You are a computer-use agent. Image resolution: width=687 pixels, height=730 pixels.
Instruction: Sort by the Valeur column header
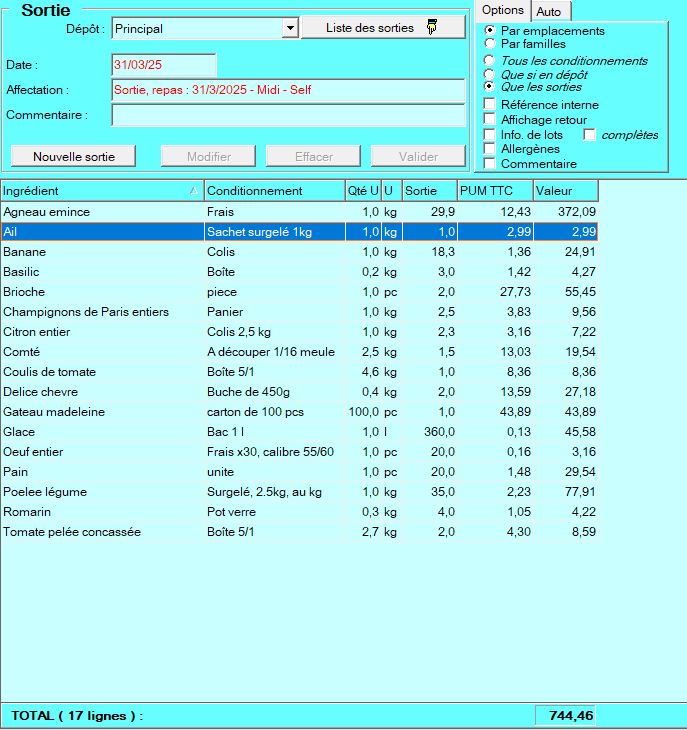565,191
